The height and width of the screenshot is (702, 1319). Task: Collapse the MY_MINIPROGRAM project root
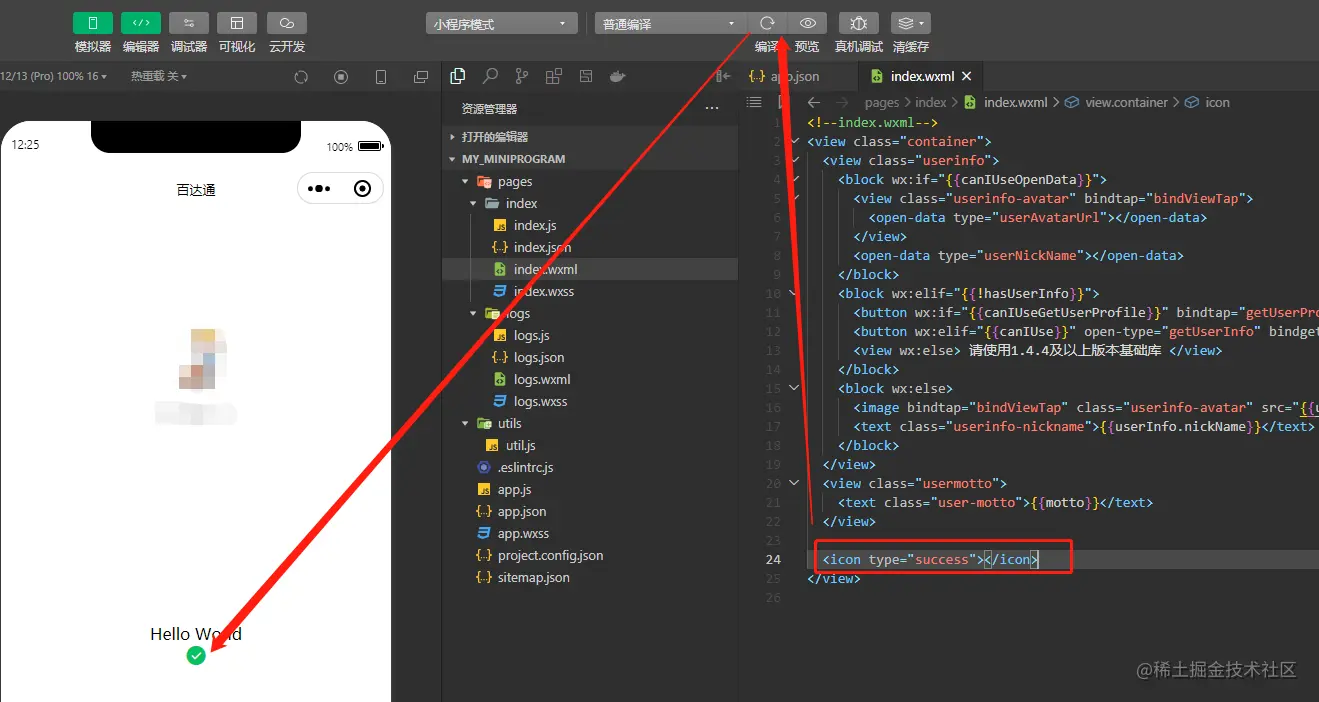[x=590, y=159]
